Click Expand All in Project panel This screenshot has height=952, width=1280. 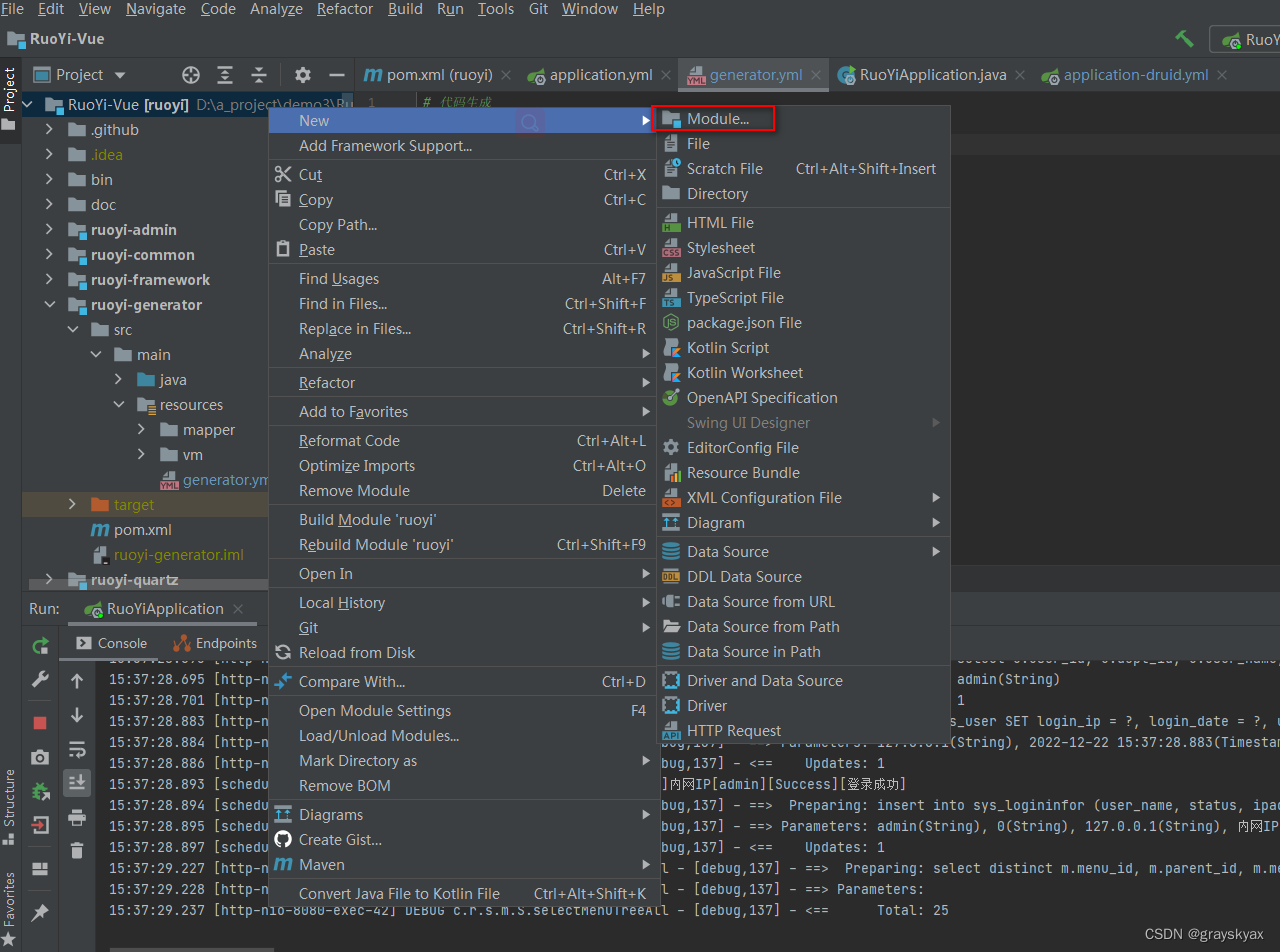click(225, 75)
